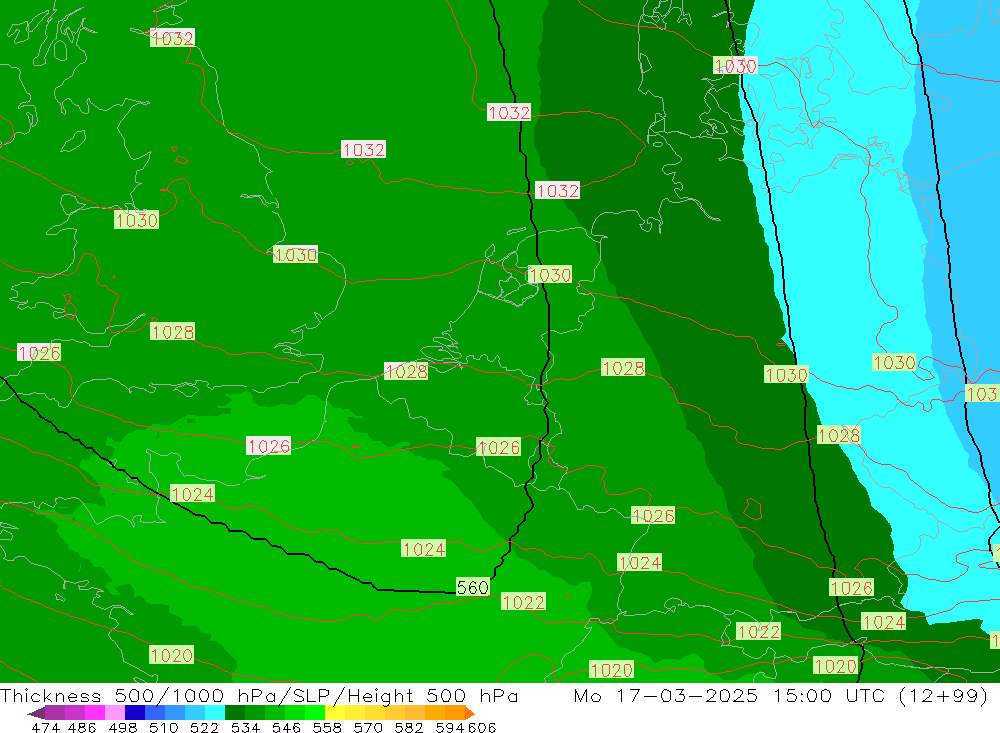The height and width of the screenshot is (733, 1000).
Task: Click legend value 594
Action: coord(448,727)
